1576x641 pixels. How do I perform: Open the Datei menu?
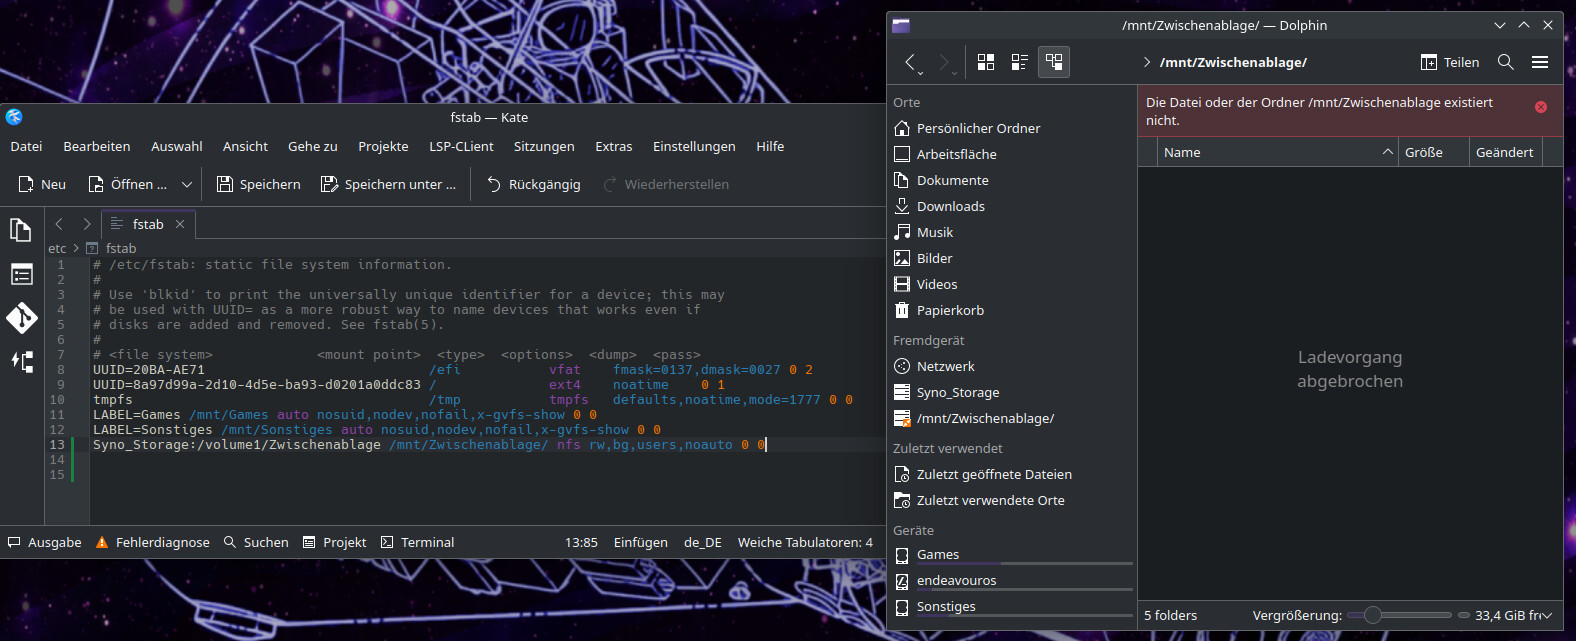26,146
